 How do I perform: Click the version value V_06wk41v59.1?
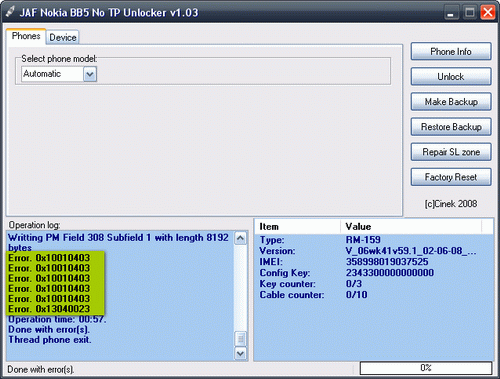click(411, 251)
